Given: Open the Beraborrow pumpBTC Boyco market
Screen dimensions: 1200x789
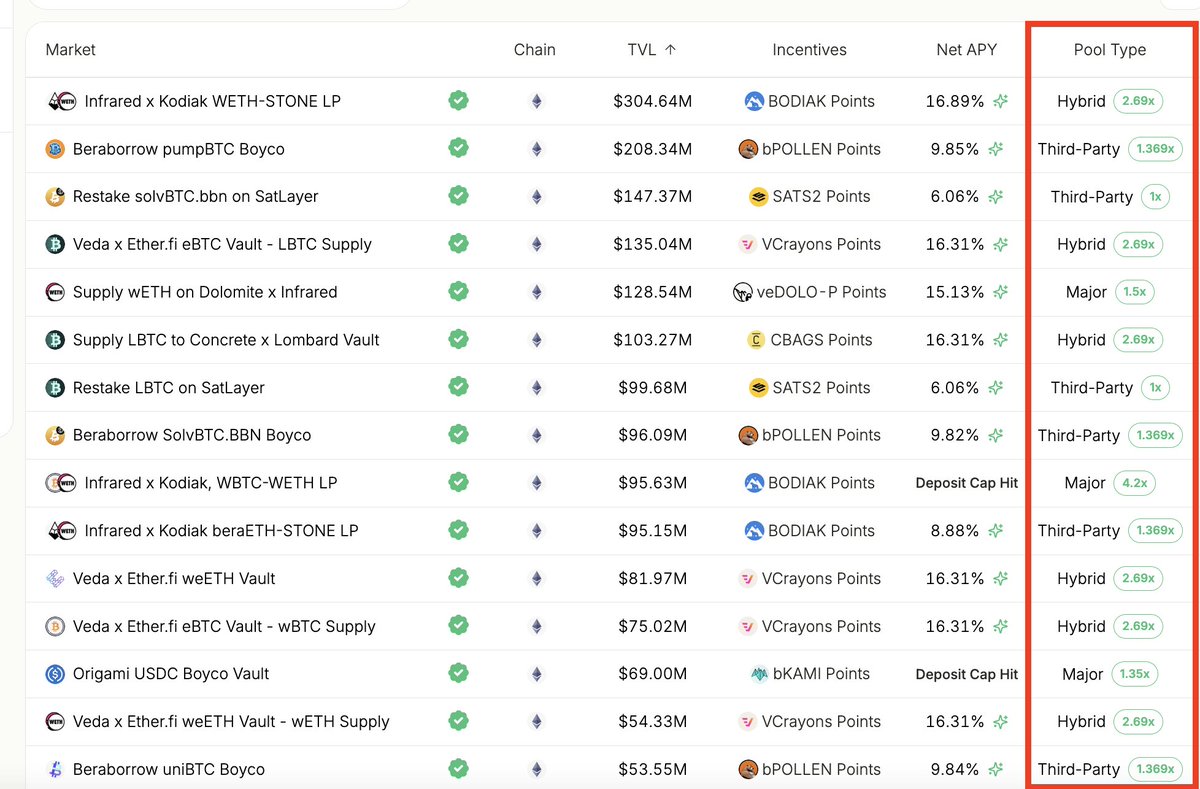Looking at the screenshot, I should (178, 149).
